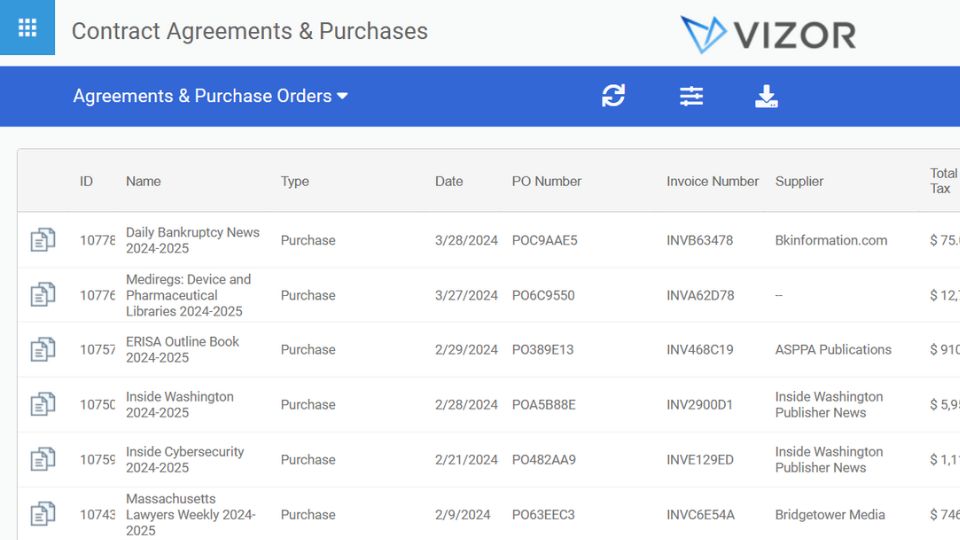The width and height of the screenshot is (960, 540).
Task: Click PO number PO63EEC3
Action: point(543,514)
